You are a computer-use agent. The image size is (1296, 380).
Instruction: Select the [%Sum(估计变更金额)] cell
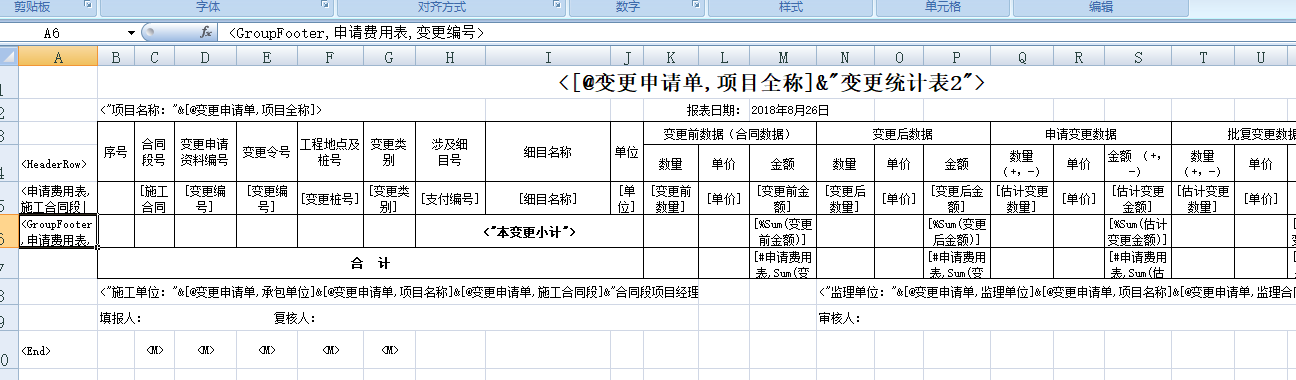(x=1138, y=231)
